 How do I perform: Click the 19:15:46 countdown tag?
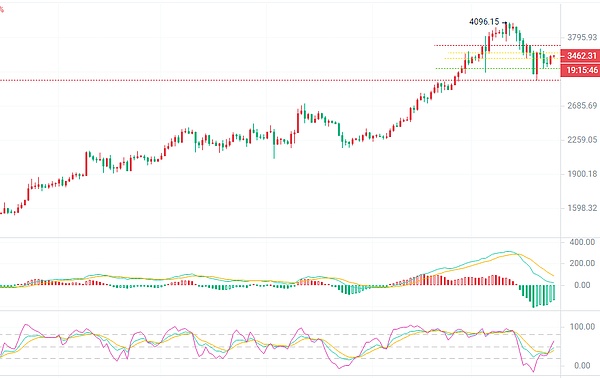(580, 70)
